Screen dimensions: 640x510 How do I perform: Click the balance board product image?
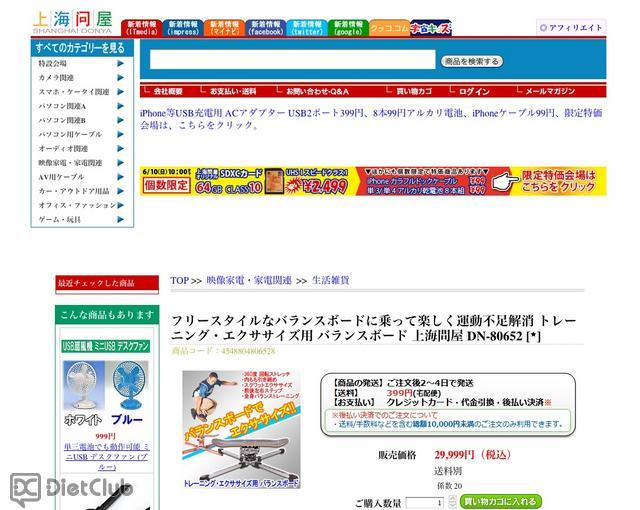click(241, 429)
